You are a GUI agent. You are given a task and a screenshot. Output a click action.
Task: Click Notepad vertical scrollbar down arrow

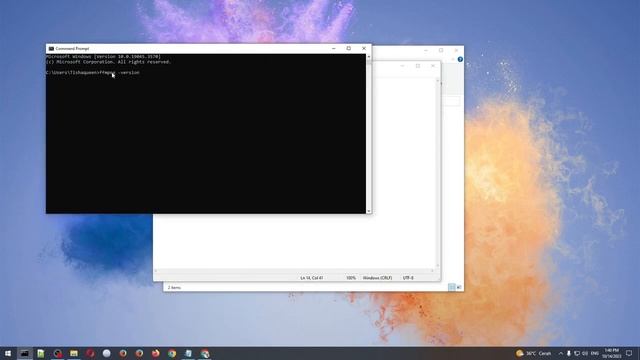tap(438, 266)
